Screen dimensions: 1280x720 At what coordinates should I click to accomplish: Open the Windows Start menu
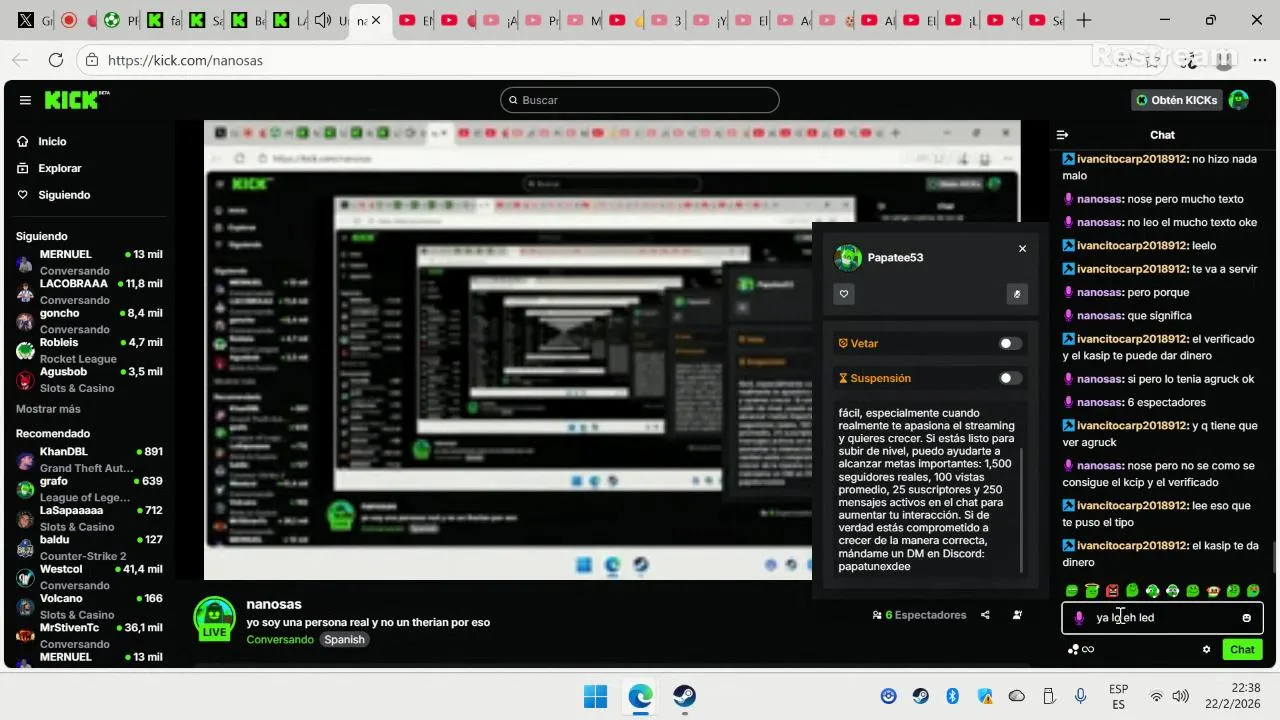click(x=595, y=696)
